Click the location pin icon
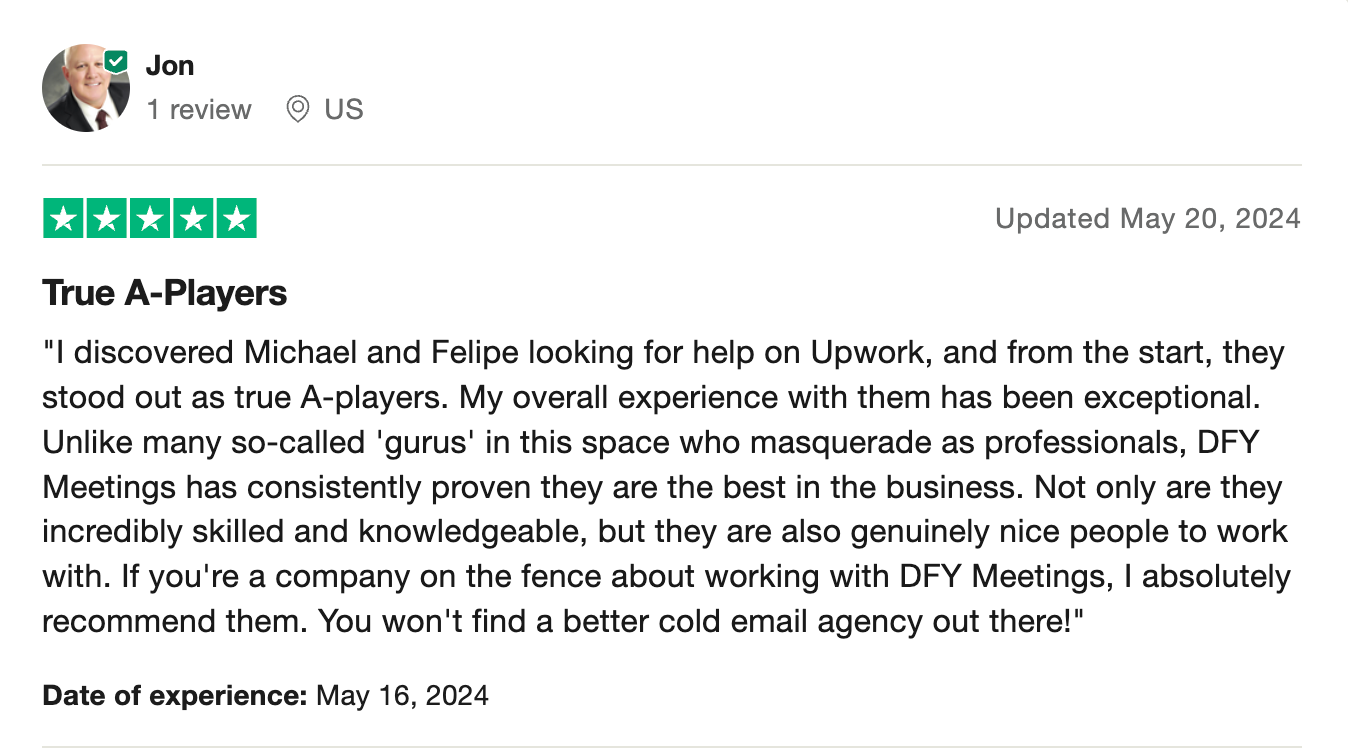The width and height of the screenshot is (1348, 752). coord(297,109)
